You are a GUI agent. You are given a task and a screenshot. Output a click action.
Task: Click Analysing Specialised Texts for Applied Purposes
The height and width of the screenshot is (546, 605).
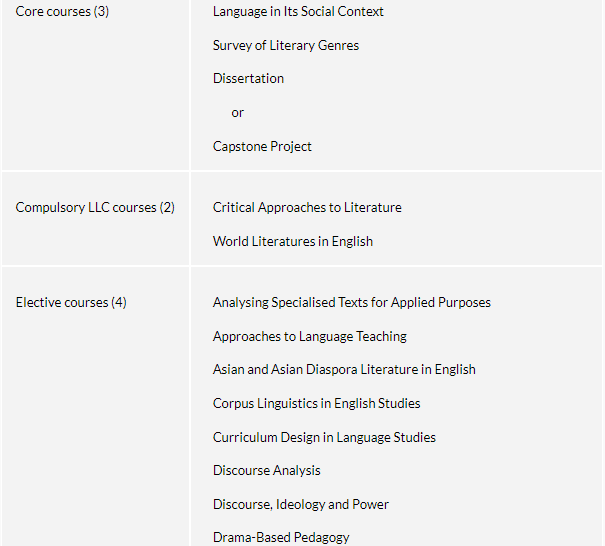point(352,303)
